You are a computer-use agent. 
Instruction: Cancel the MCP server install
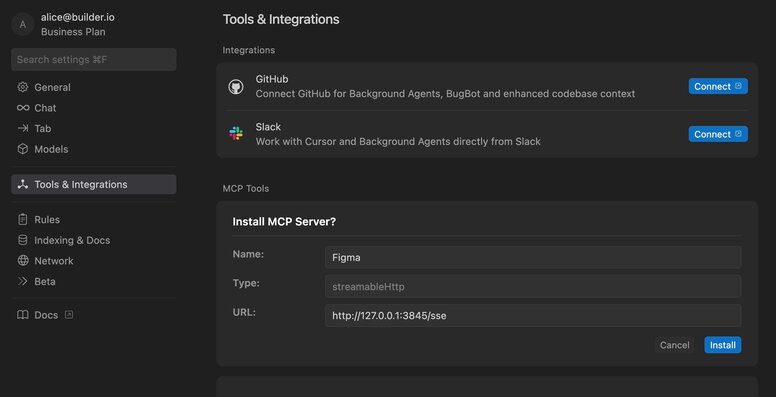[x=675, y=345]
